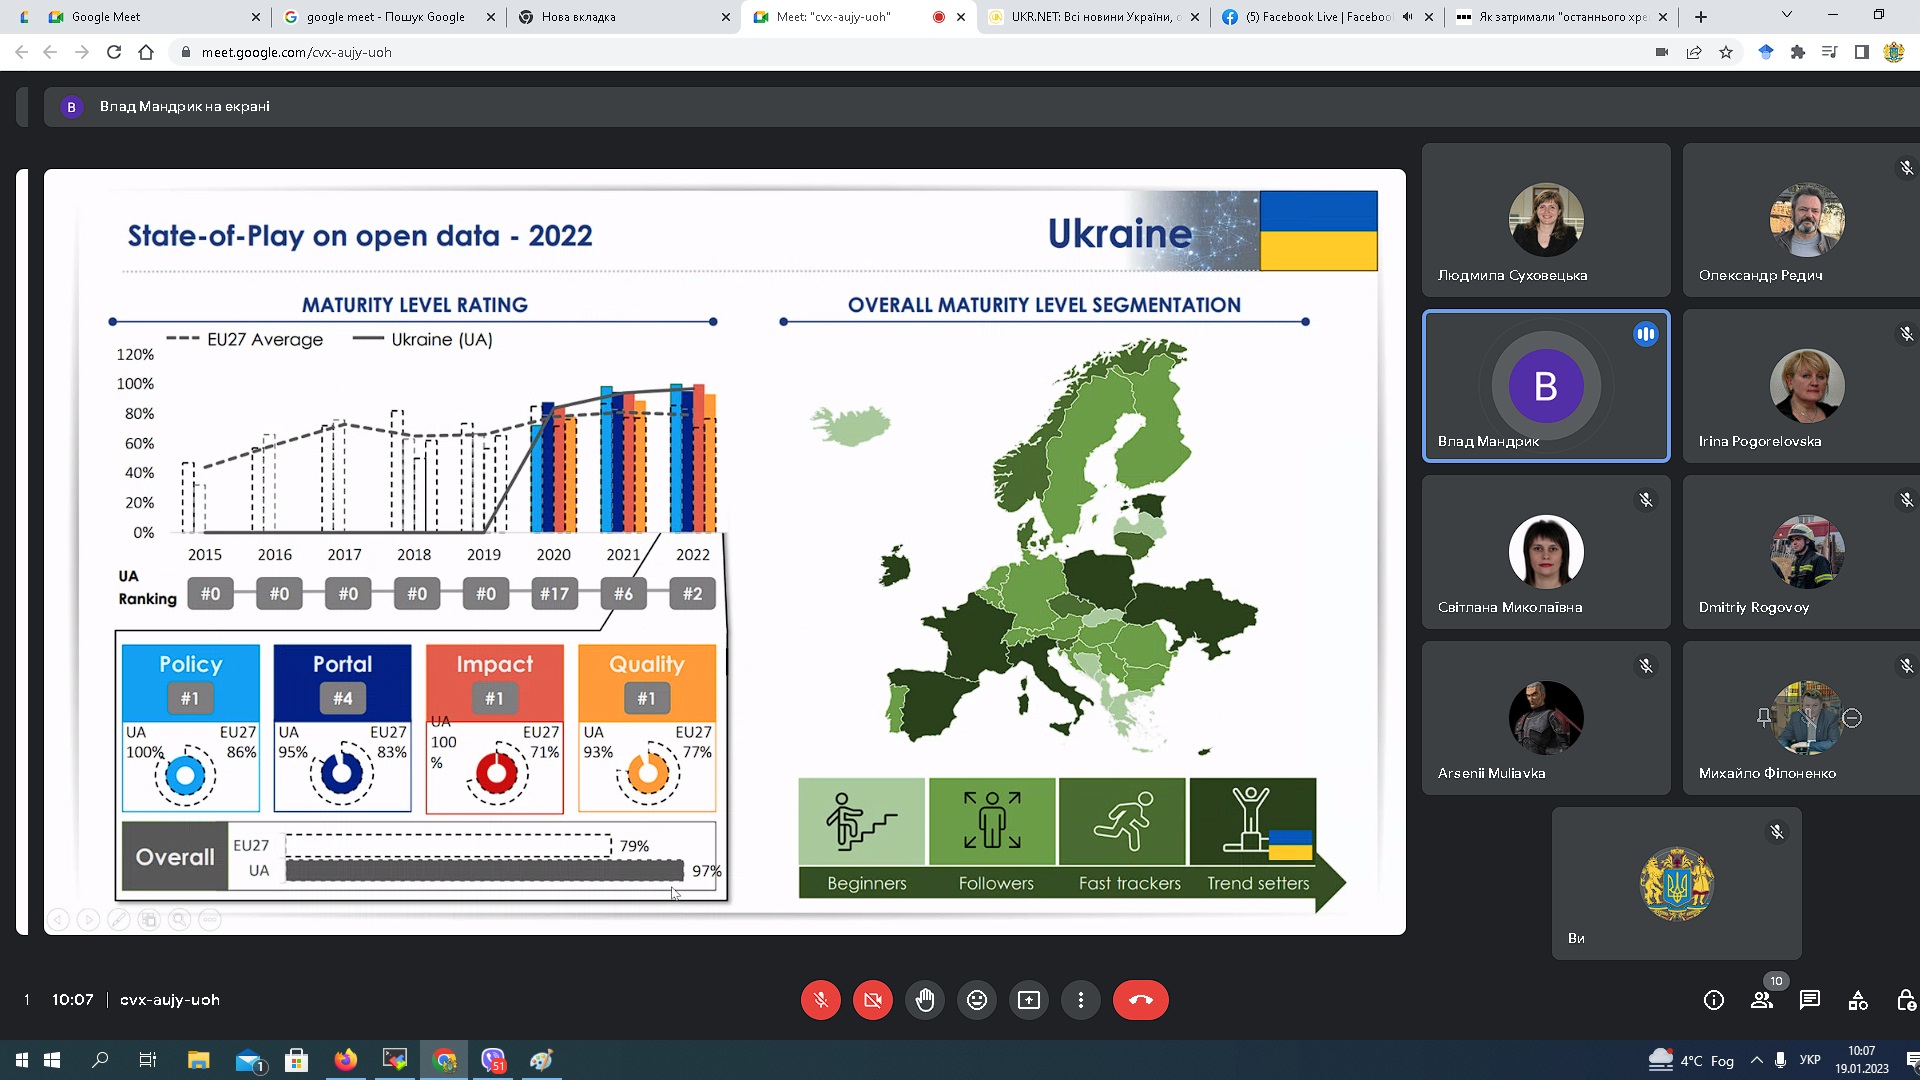The height and width of the screenshot is (1080, 1920).
Task: Open Firefox from taskbar
Action: point(346,1060)
